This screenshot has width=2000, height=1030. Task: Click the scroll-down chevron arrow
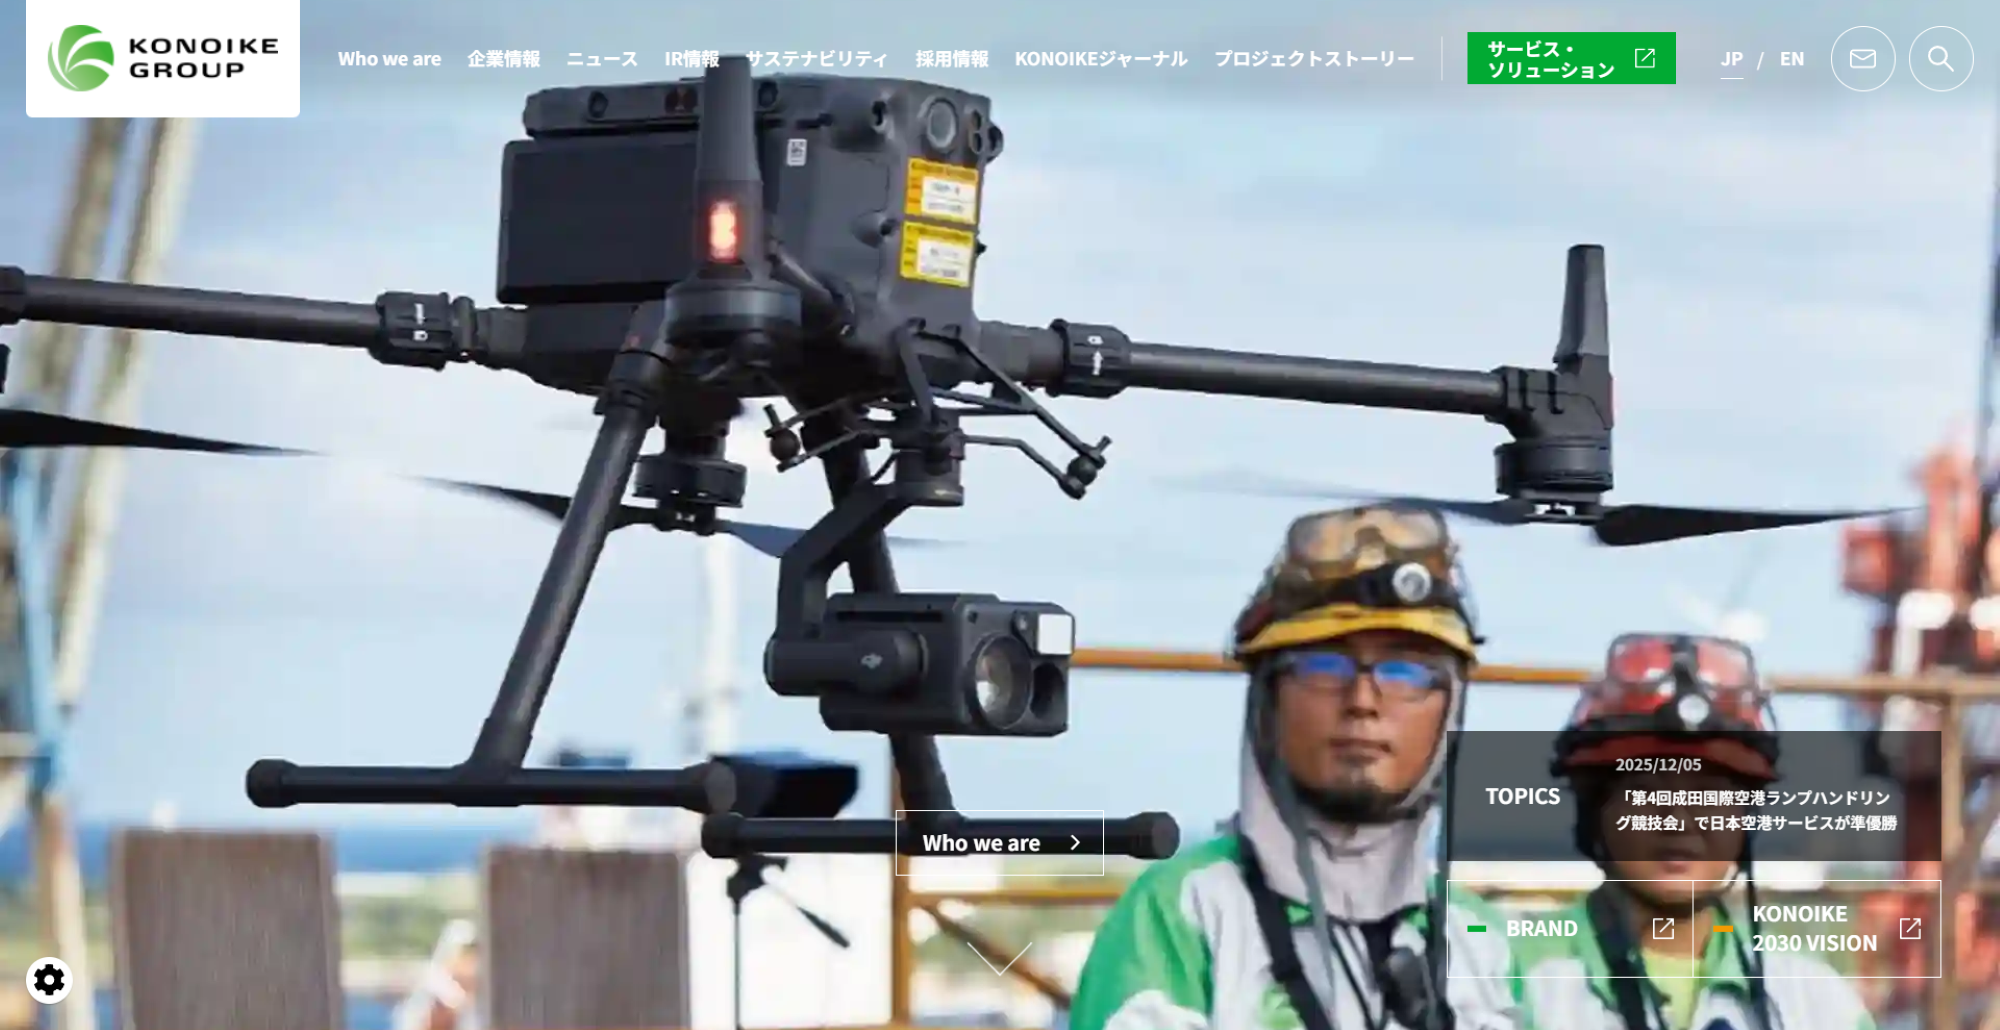[999, 957]
